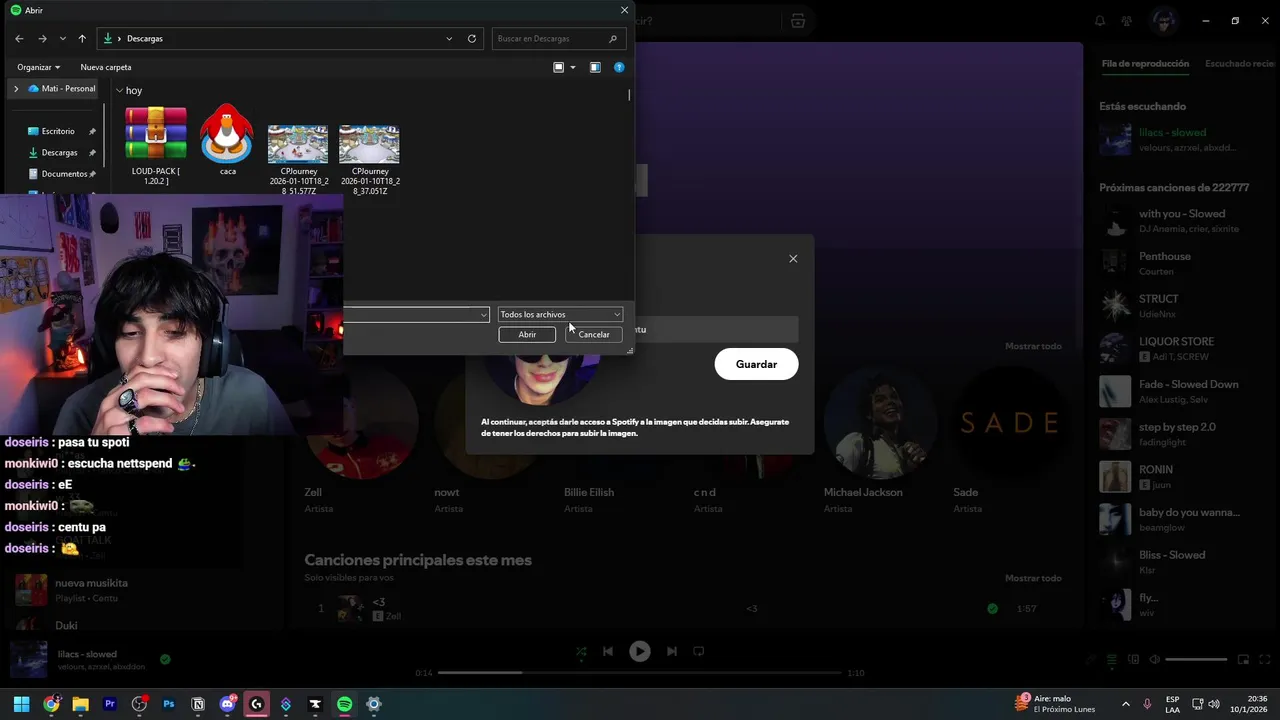
Task: Open recent locations chevron in Abrir dialog
Action: tap(62, 38)
